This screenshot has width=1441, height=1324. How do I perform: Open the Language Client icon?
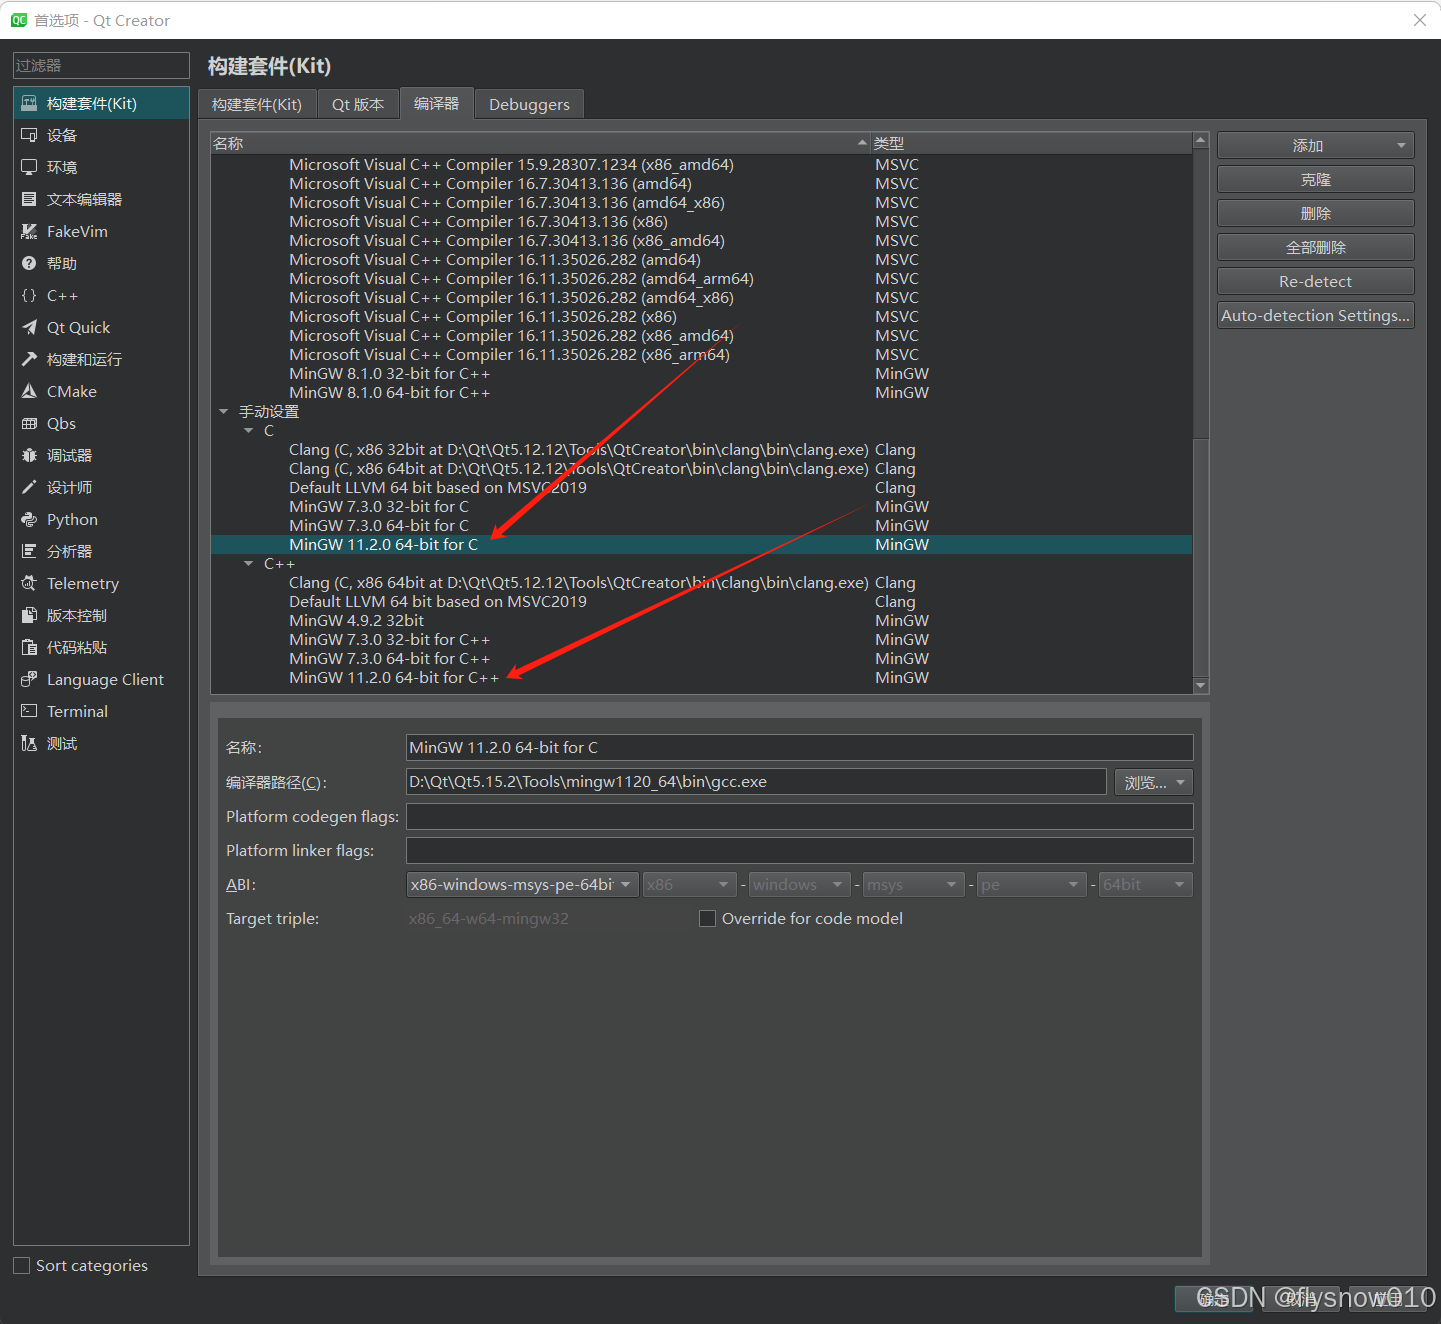(x=29, y=679)
